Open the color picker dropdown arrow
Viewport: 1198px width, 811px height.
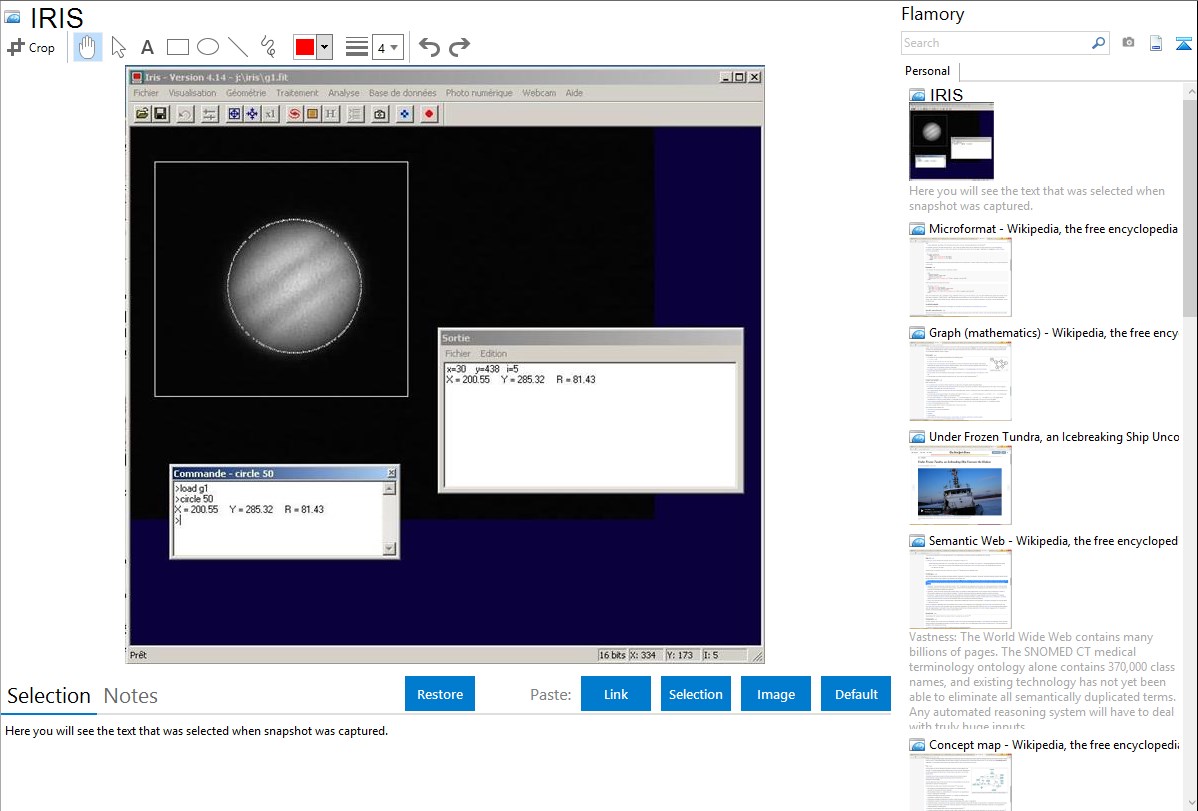324,47
